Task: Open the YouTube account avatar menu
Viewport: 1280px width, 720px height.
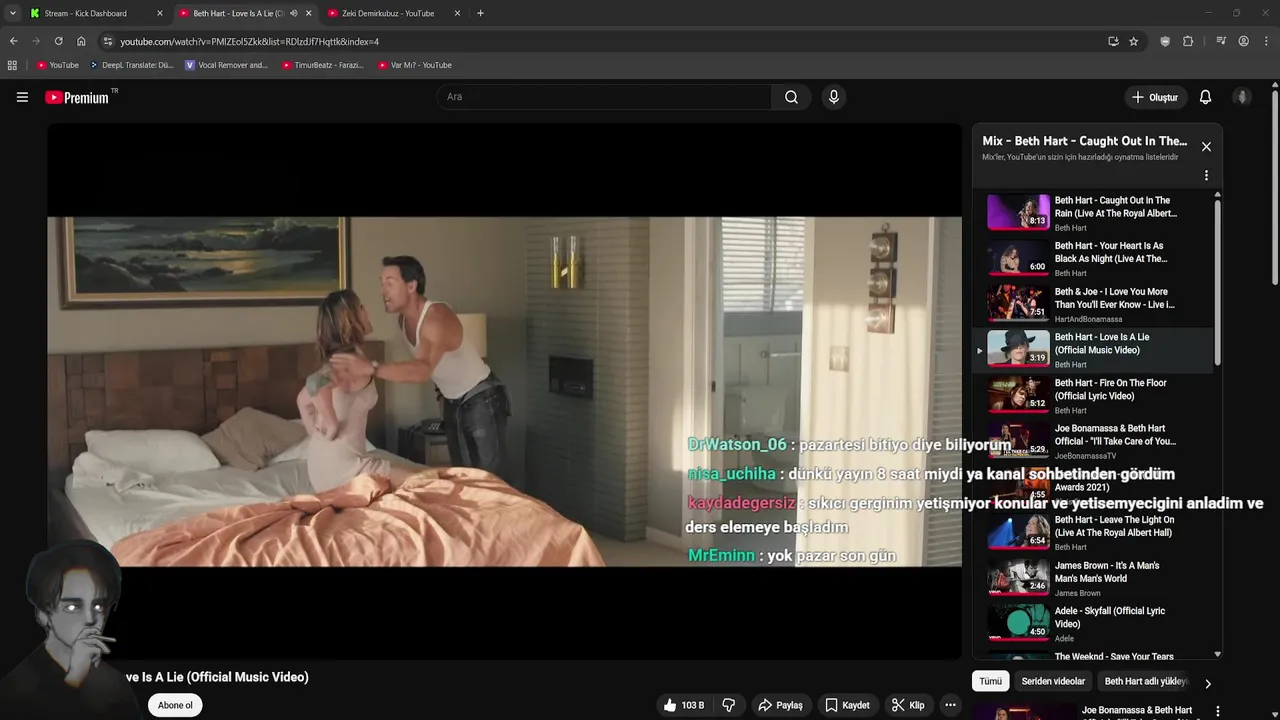Action: point(1242,97)
